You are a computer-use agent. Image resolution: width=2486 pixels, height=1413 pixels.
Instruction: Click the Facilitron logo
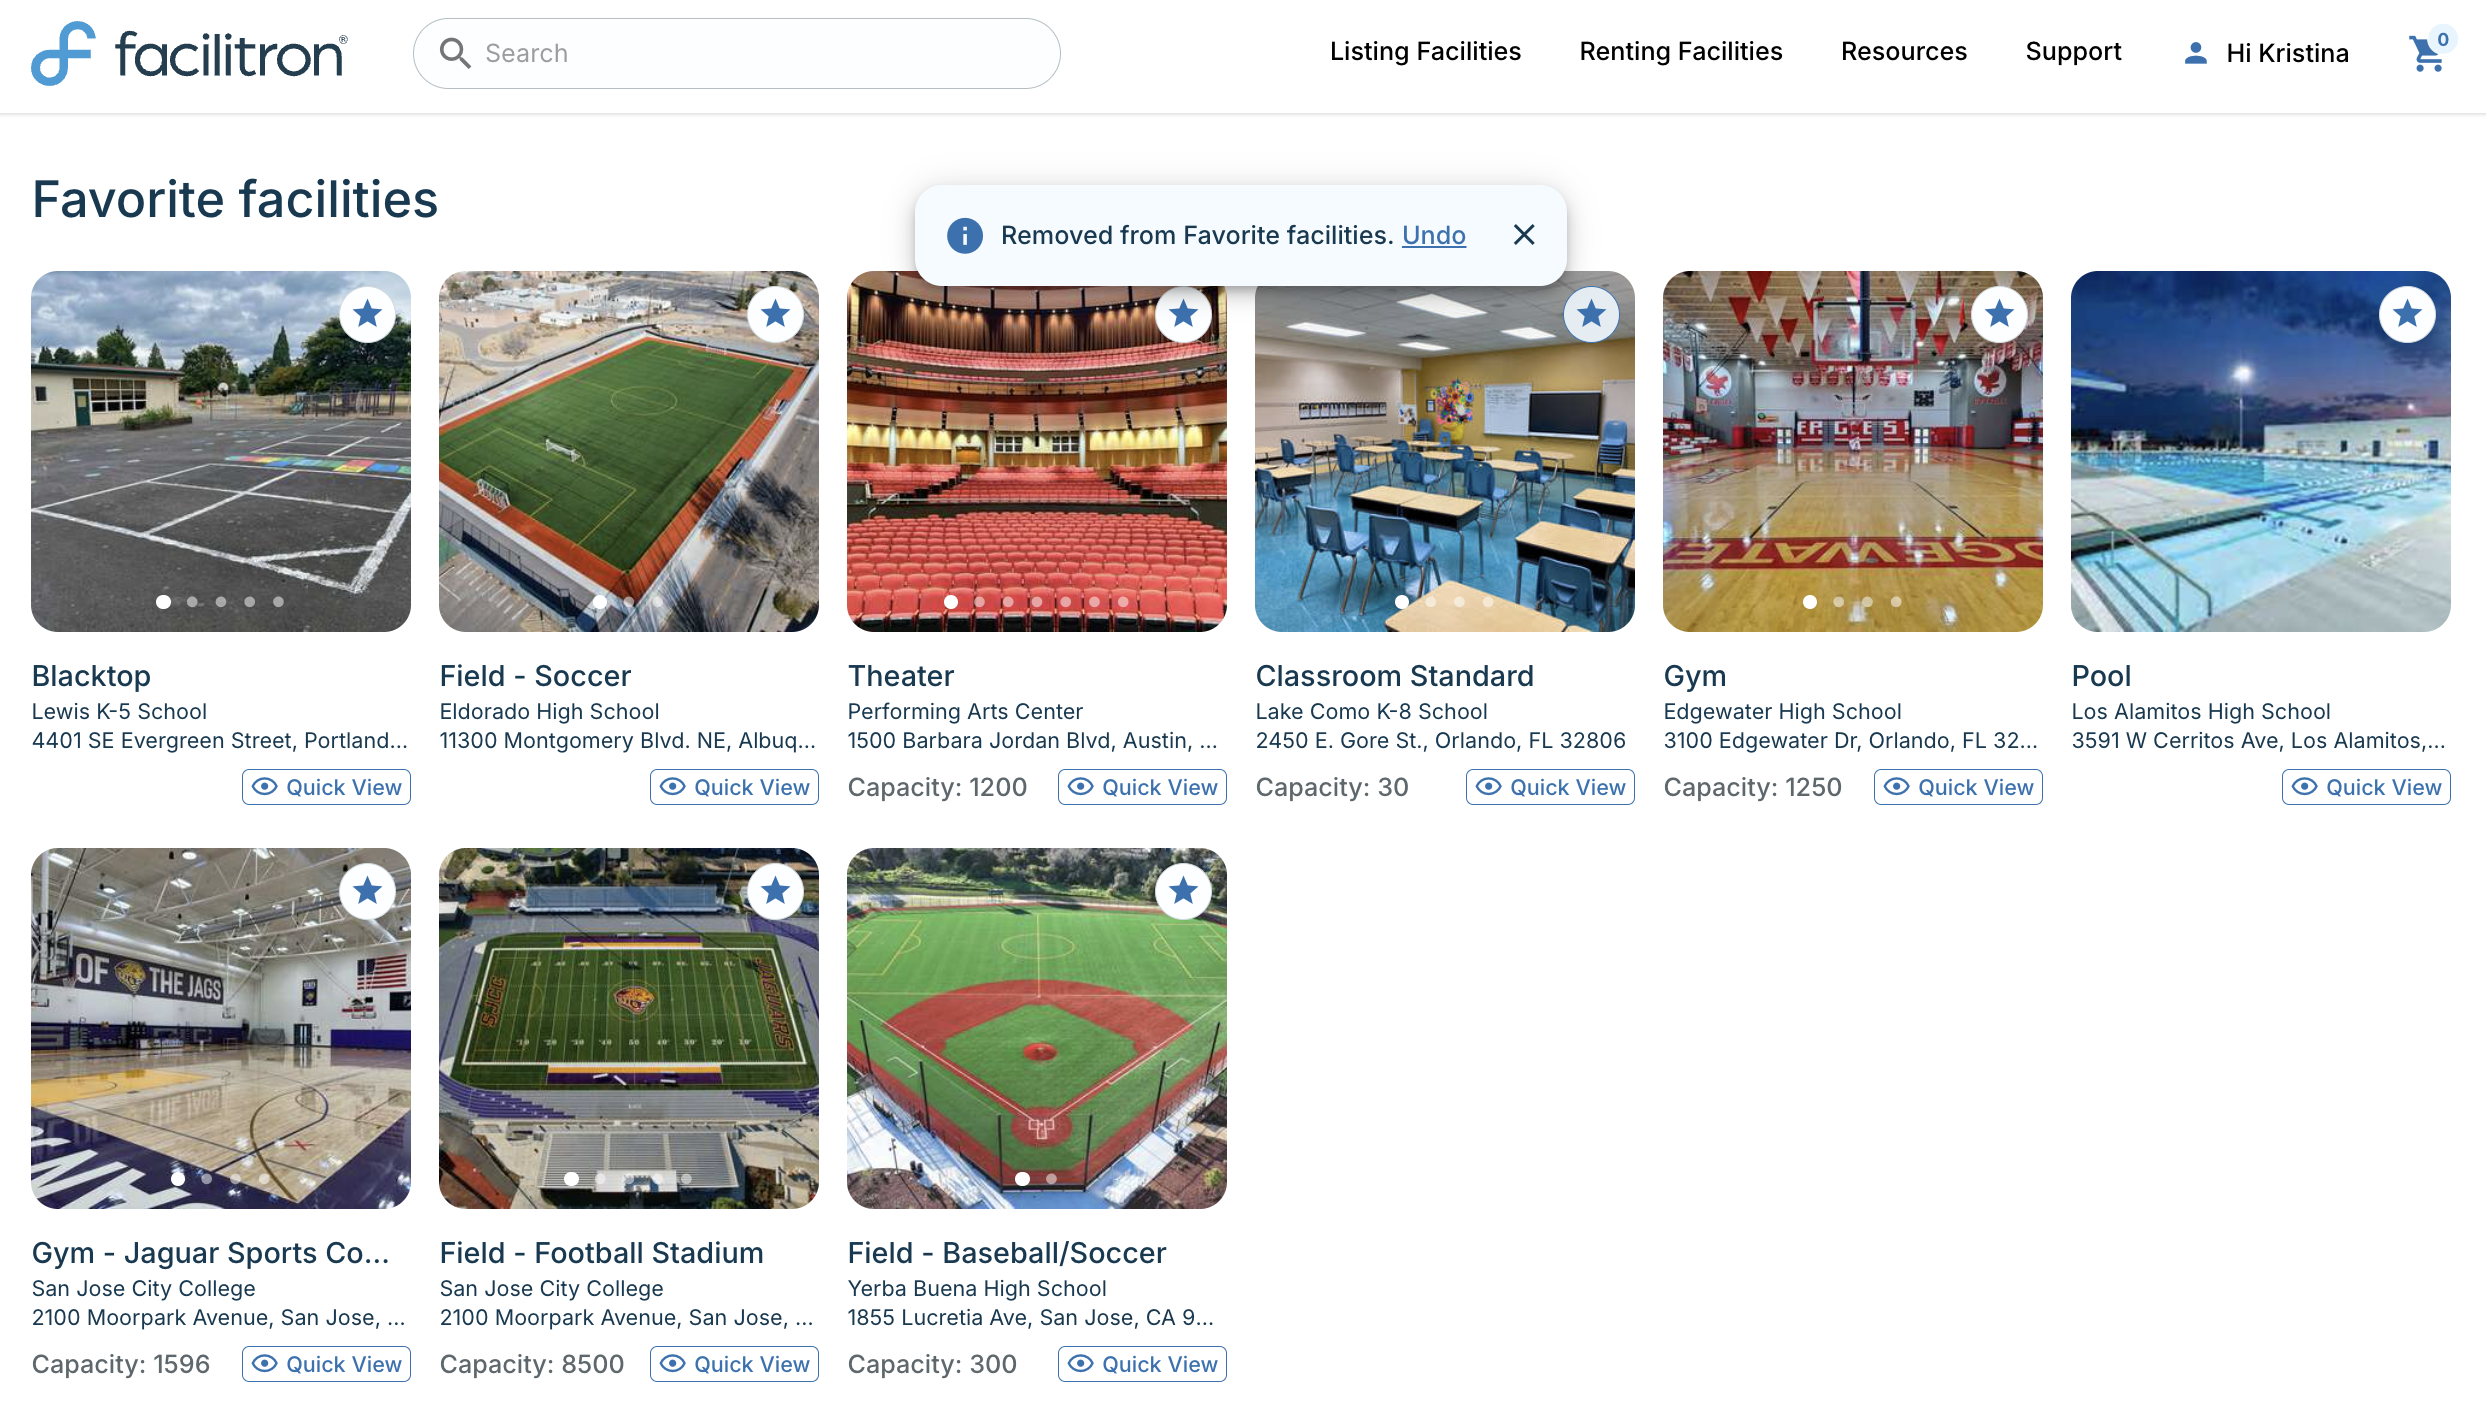pyautogui.click(x=190, y=53)
